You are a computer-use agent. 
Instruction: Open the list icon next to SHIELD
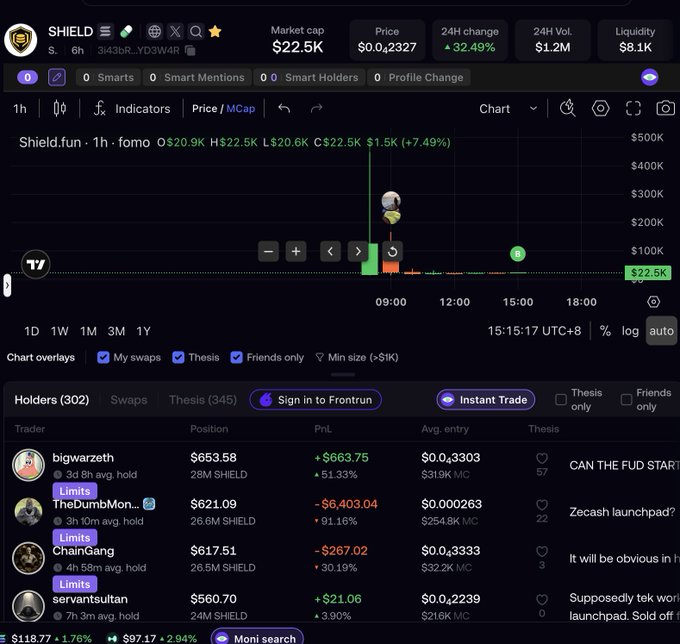(105, 31)
